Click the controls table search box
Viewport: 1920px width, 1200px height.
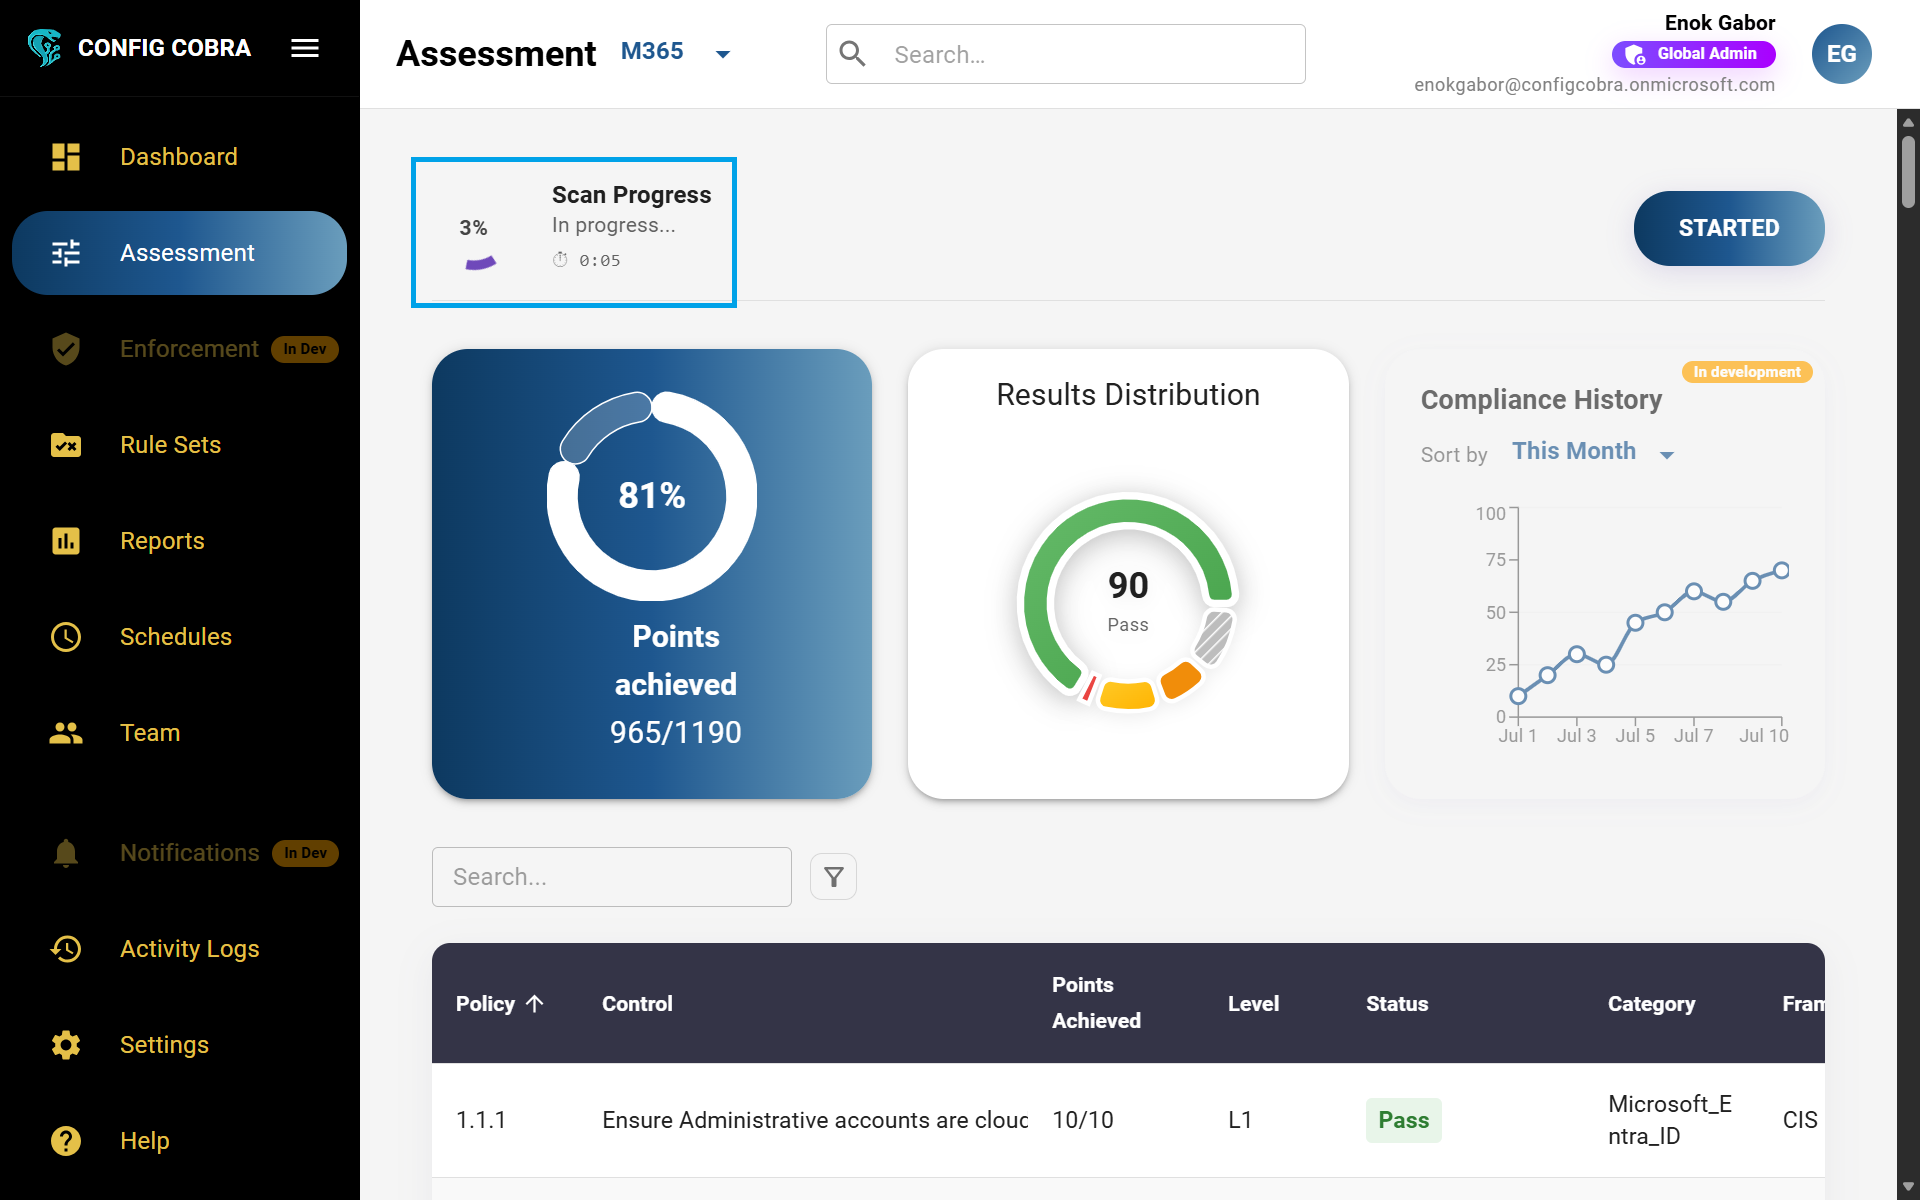[x=612, y=877]
